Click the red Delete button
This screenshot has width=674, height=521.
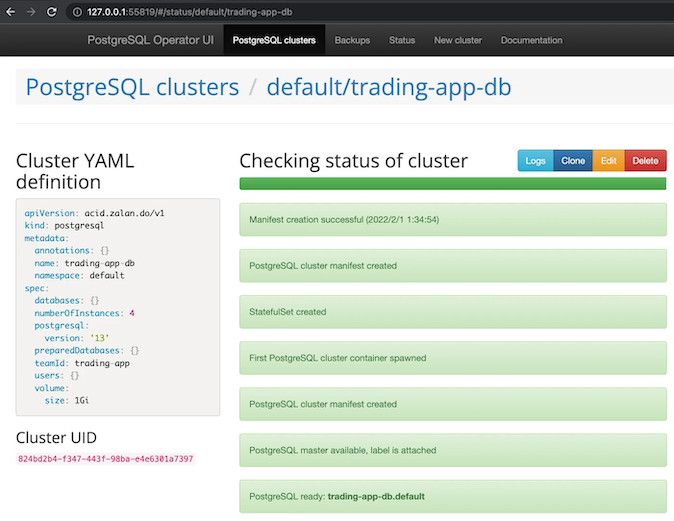[645, 160]
